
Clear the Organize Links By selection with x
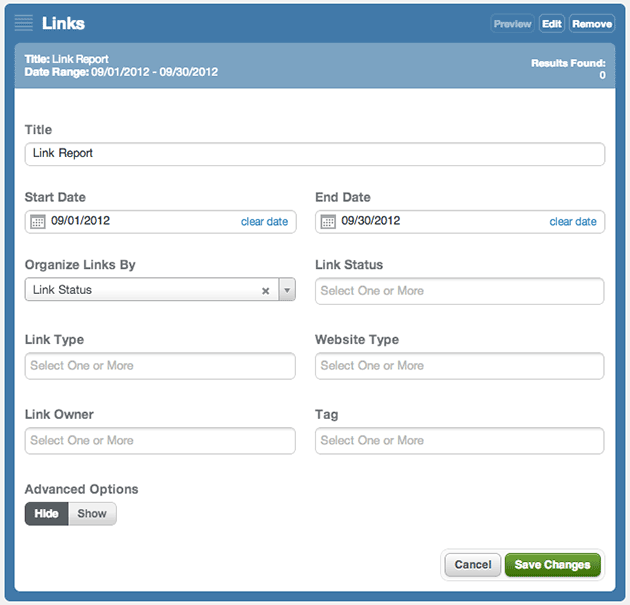pyautogui.click(x=266, y=290)
